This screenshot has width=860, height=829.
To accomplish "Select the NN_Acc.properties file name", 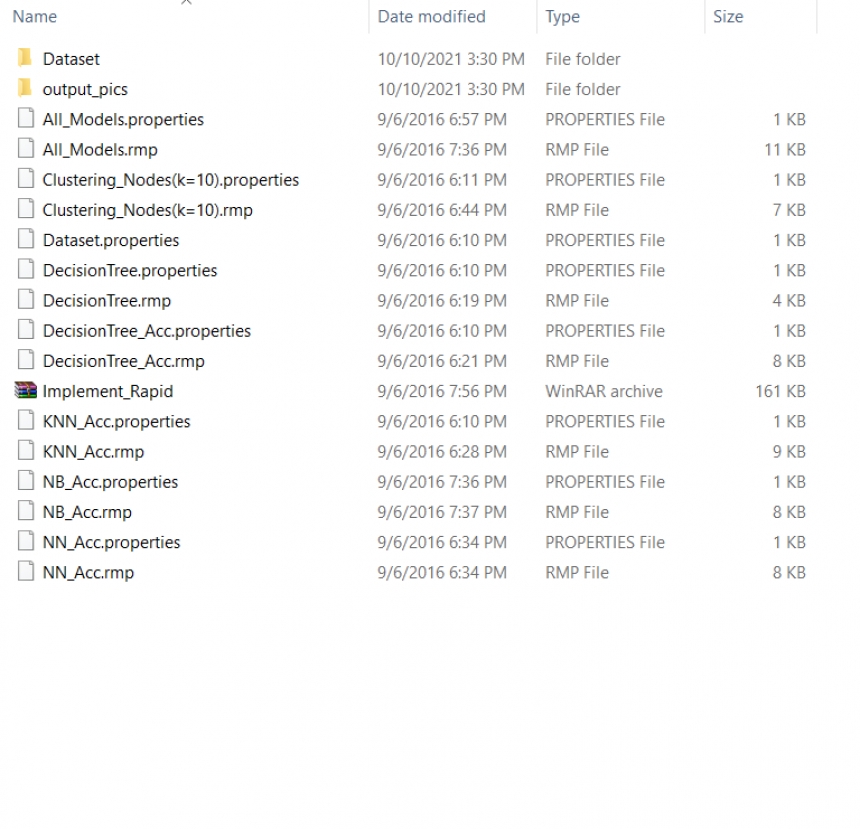I will click(111, 542).
